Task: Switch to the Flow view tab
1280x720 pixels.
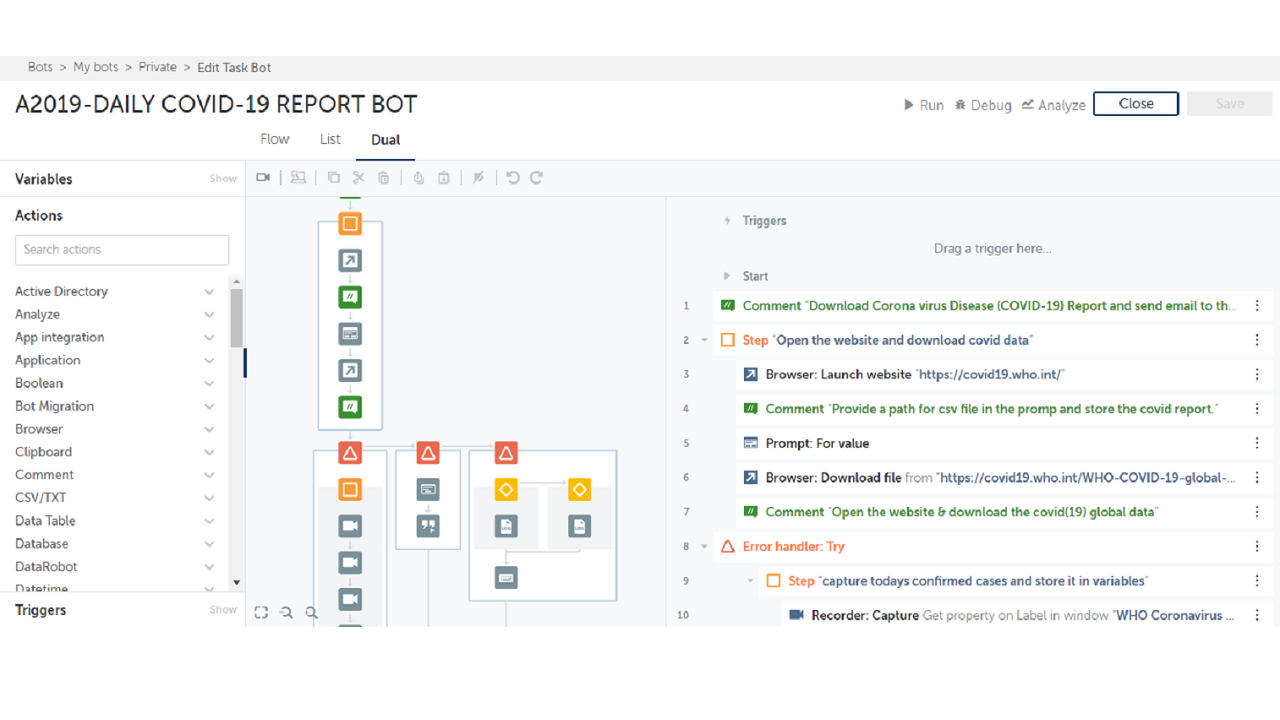Action: point(274,139)
